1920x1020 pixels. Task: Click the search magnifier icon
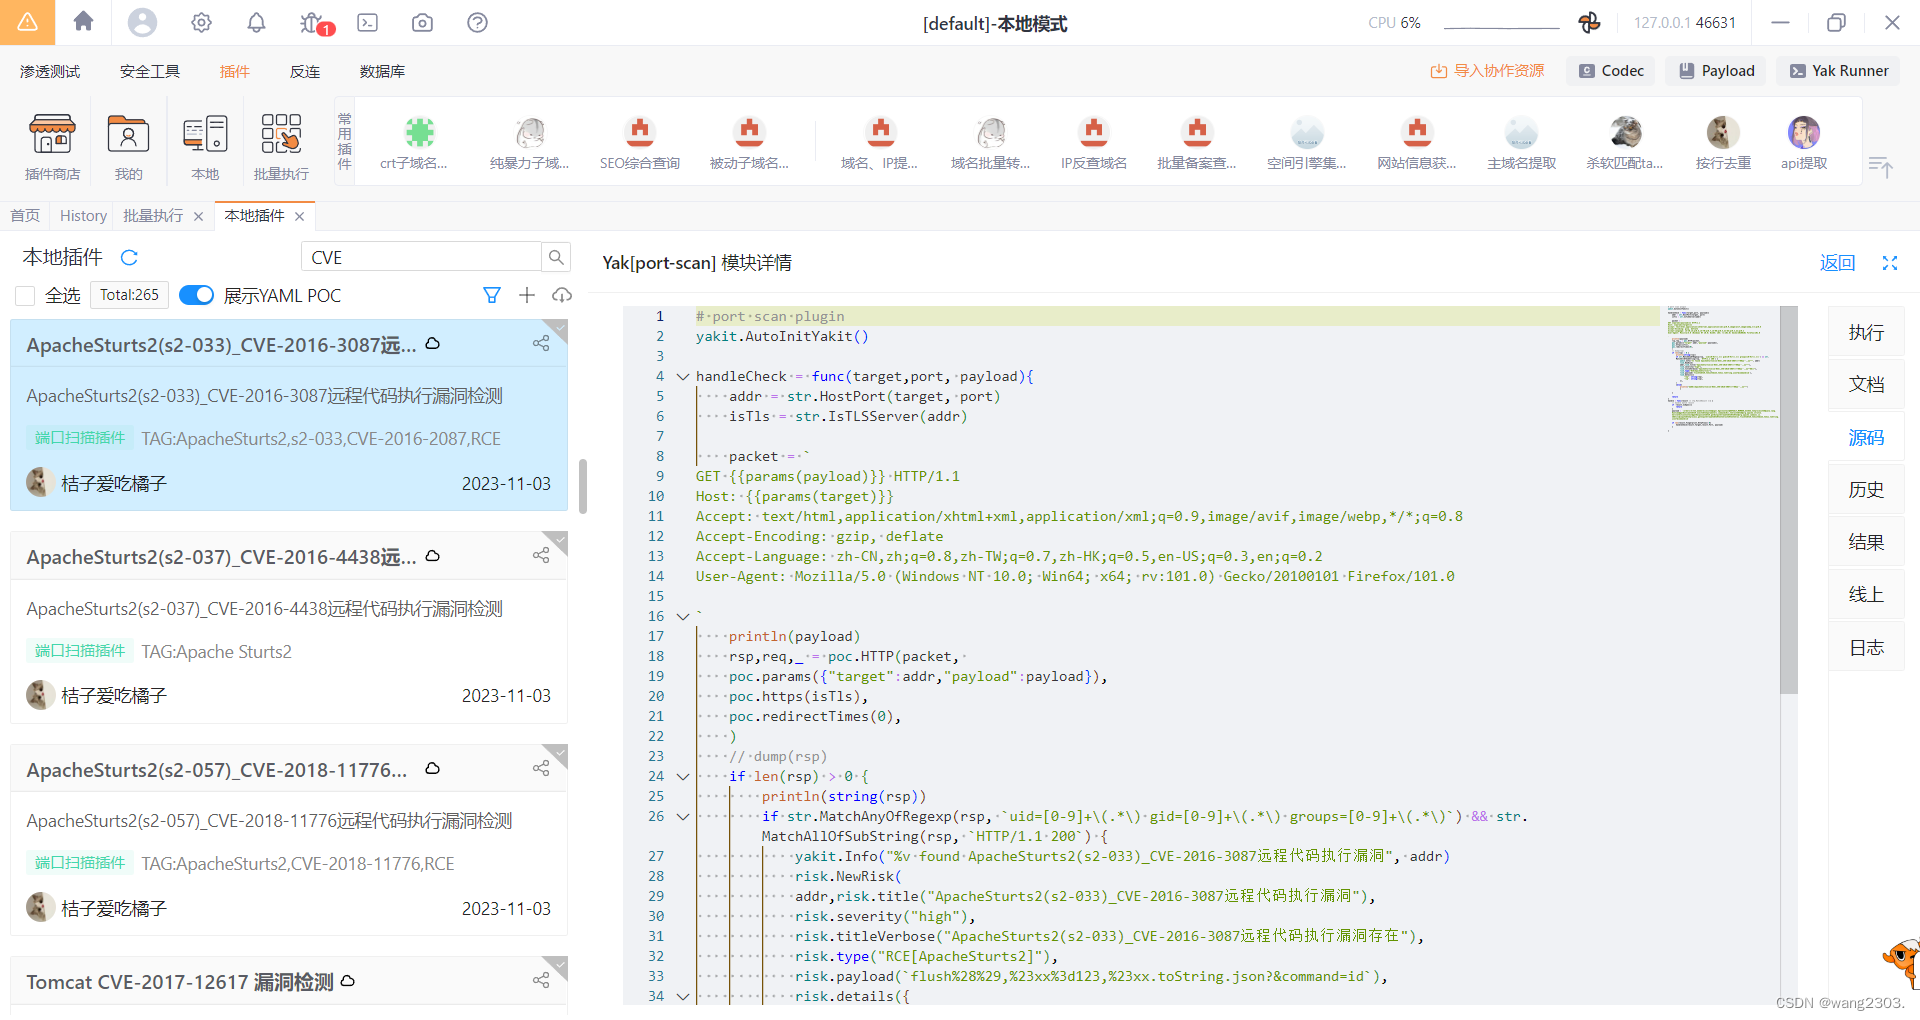556,257
